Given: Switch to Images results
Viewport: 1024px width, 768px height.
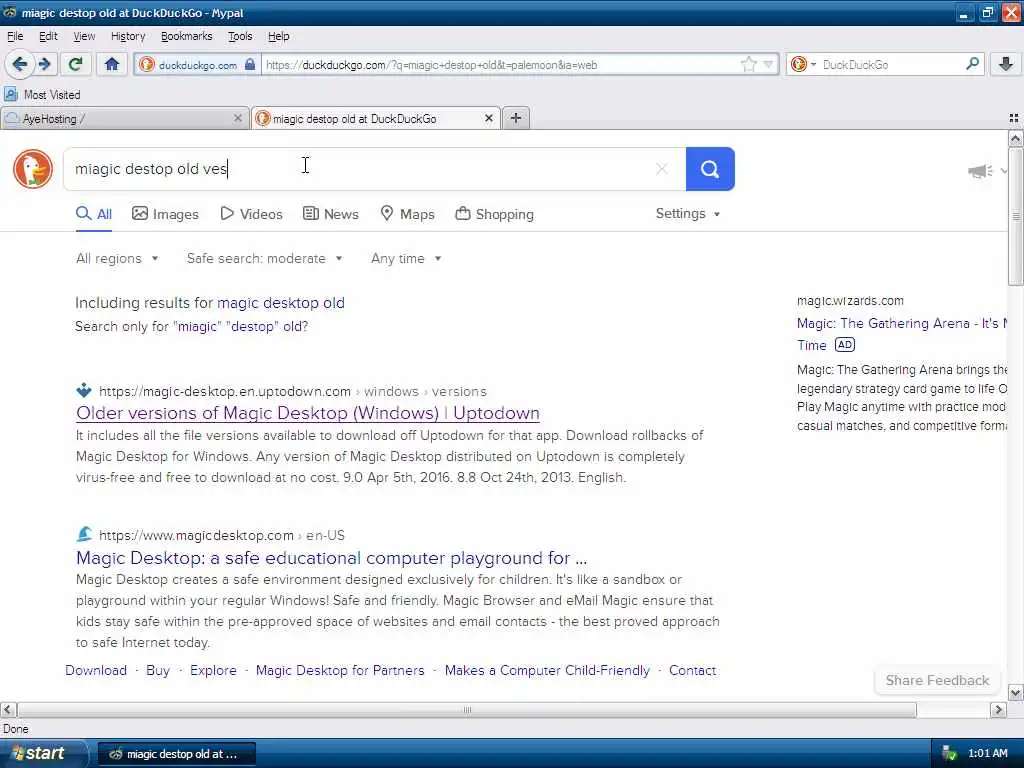Looking at the screenshot, I should click(x=165, y=214).
